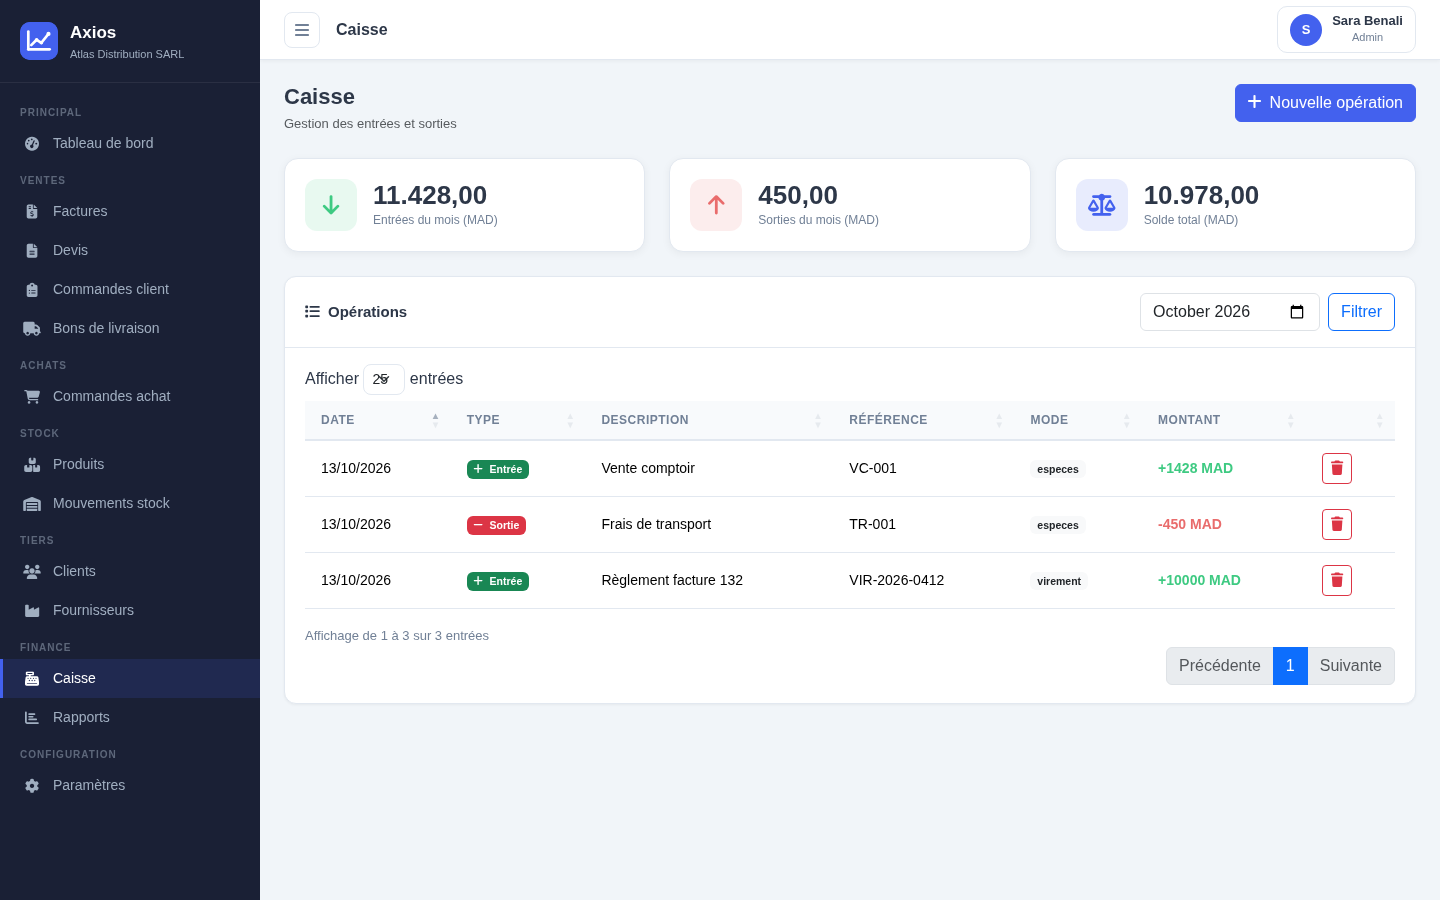Delete the Frais de transport operation
1440x900 pixels.
(x=1337, y=524)
